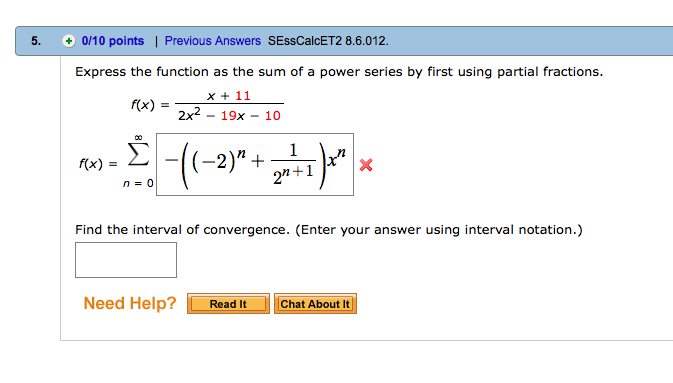
Task: Click the red 10 in the denominator
Action: (x=273, y=116)
